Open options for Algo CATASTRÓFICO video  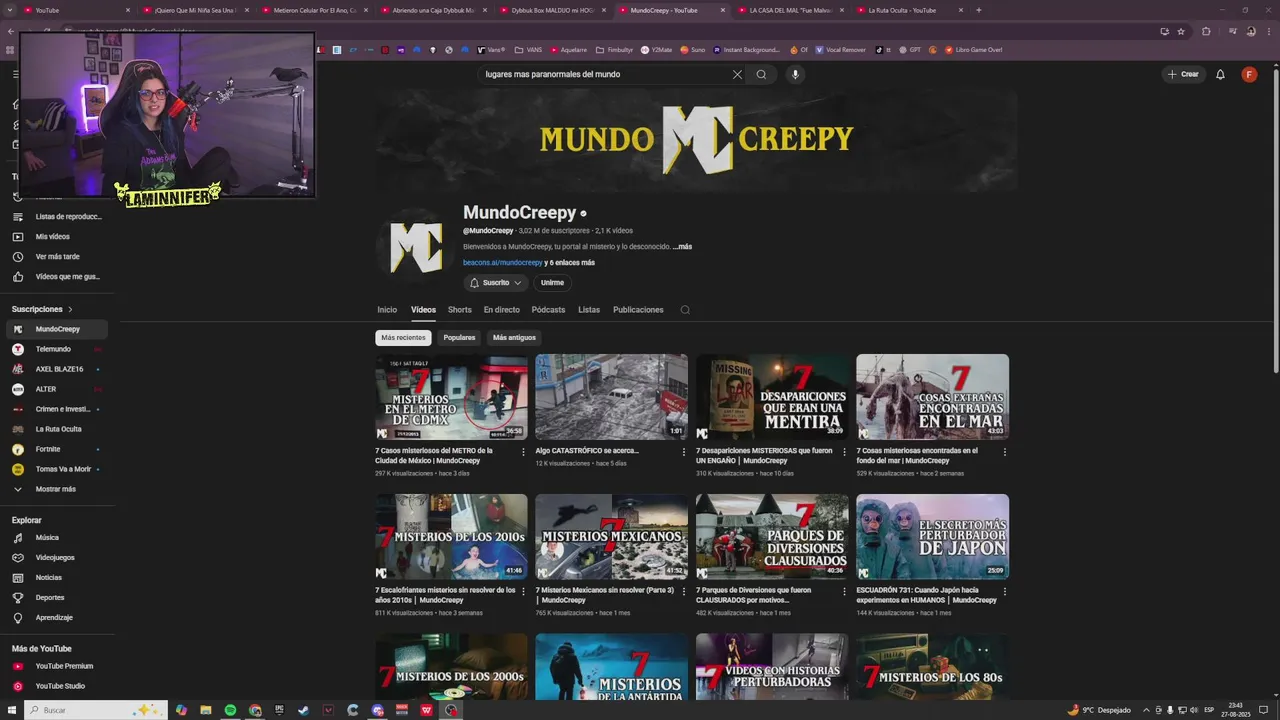click(683, 452)
